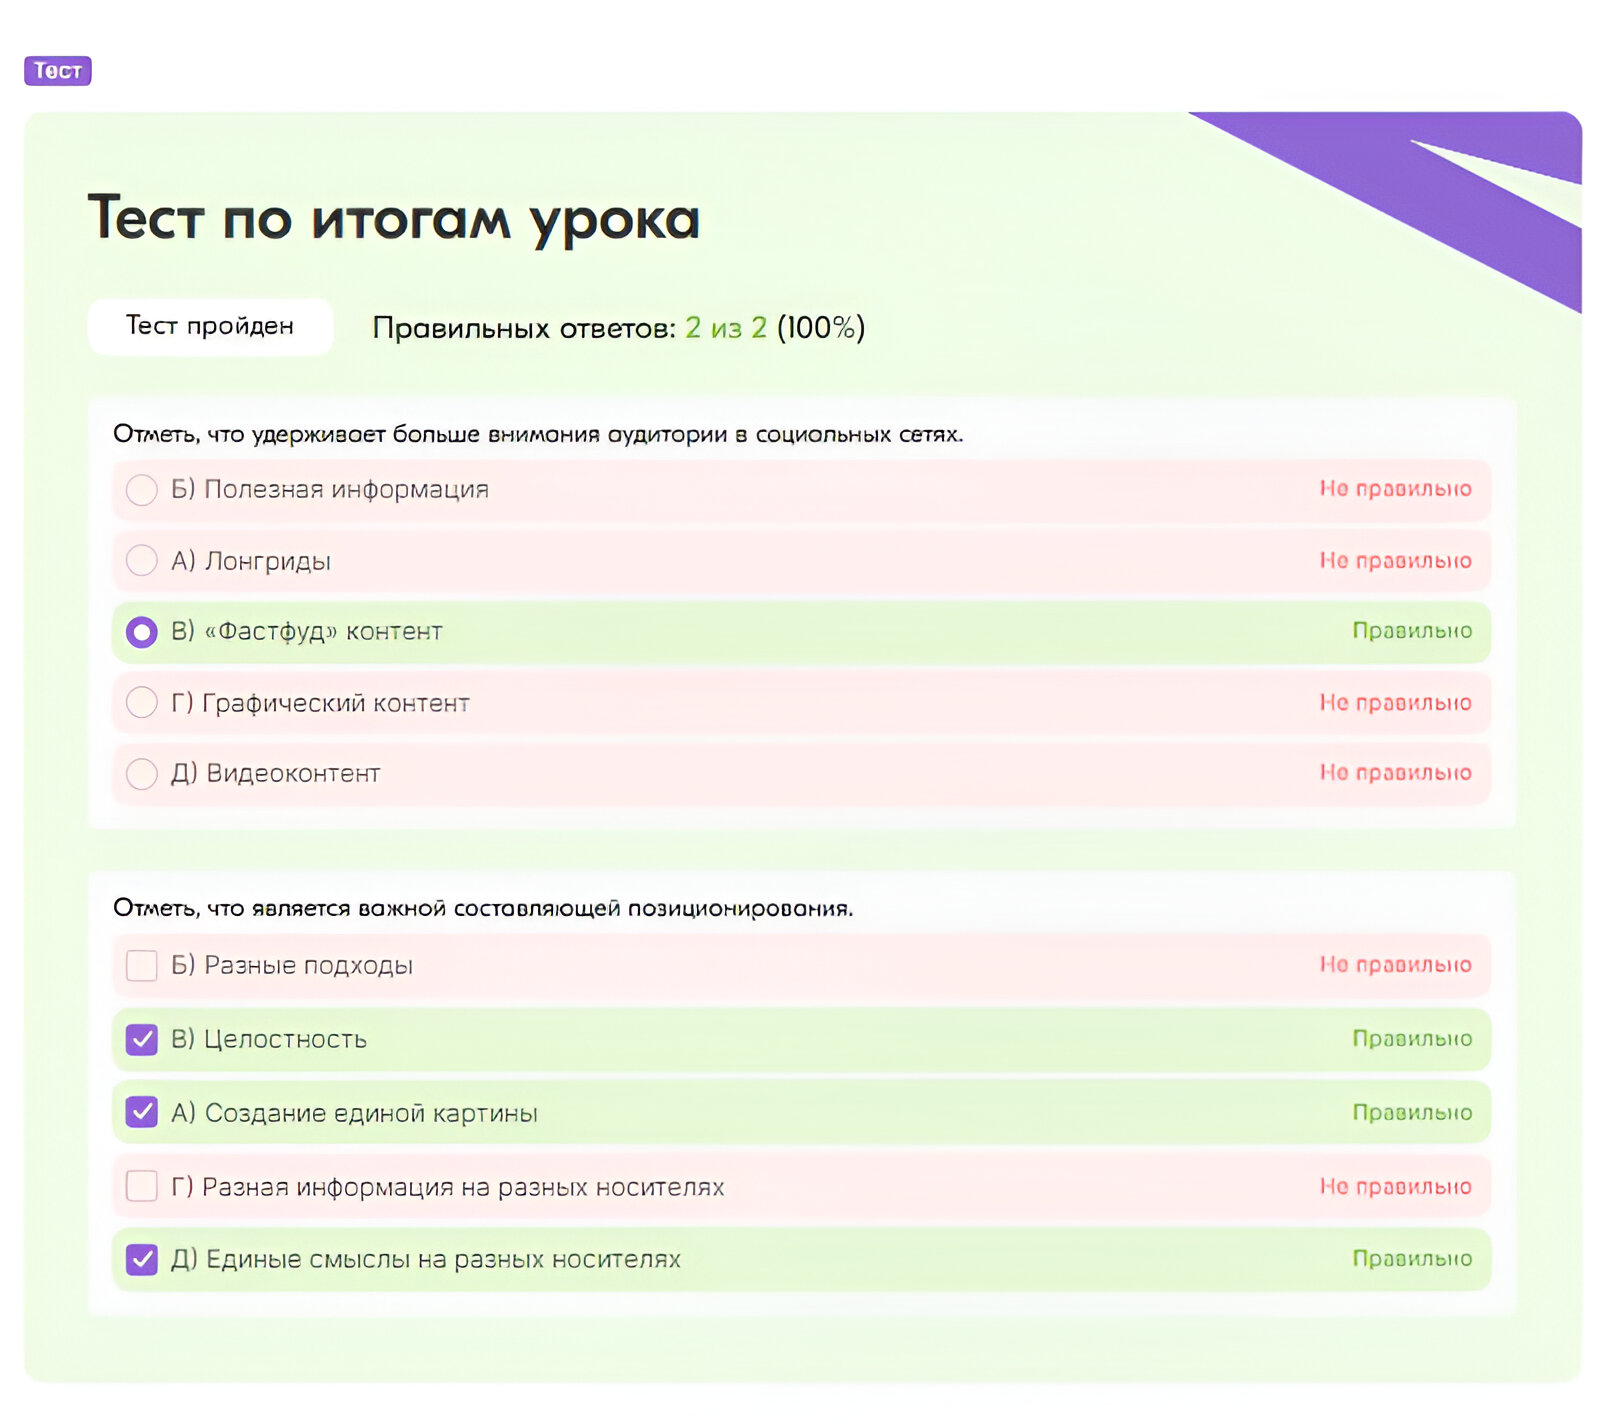
Task: Click the purple 'Тест' tag label
Action: click(58, 71)
